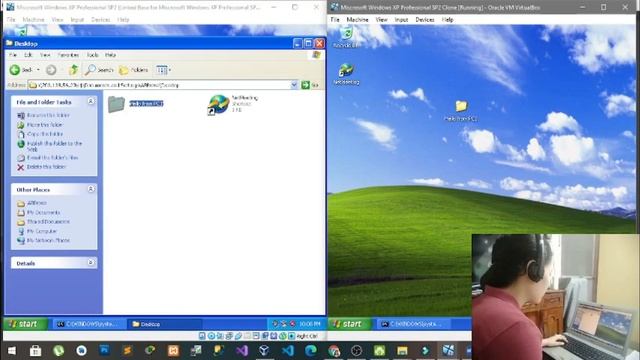Viewport: 640px width, 360px height.
Task: Toggle the Folders pane button
Action: [x=133, y=70]
